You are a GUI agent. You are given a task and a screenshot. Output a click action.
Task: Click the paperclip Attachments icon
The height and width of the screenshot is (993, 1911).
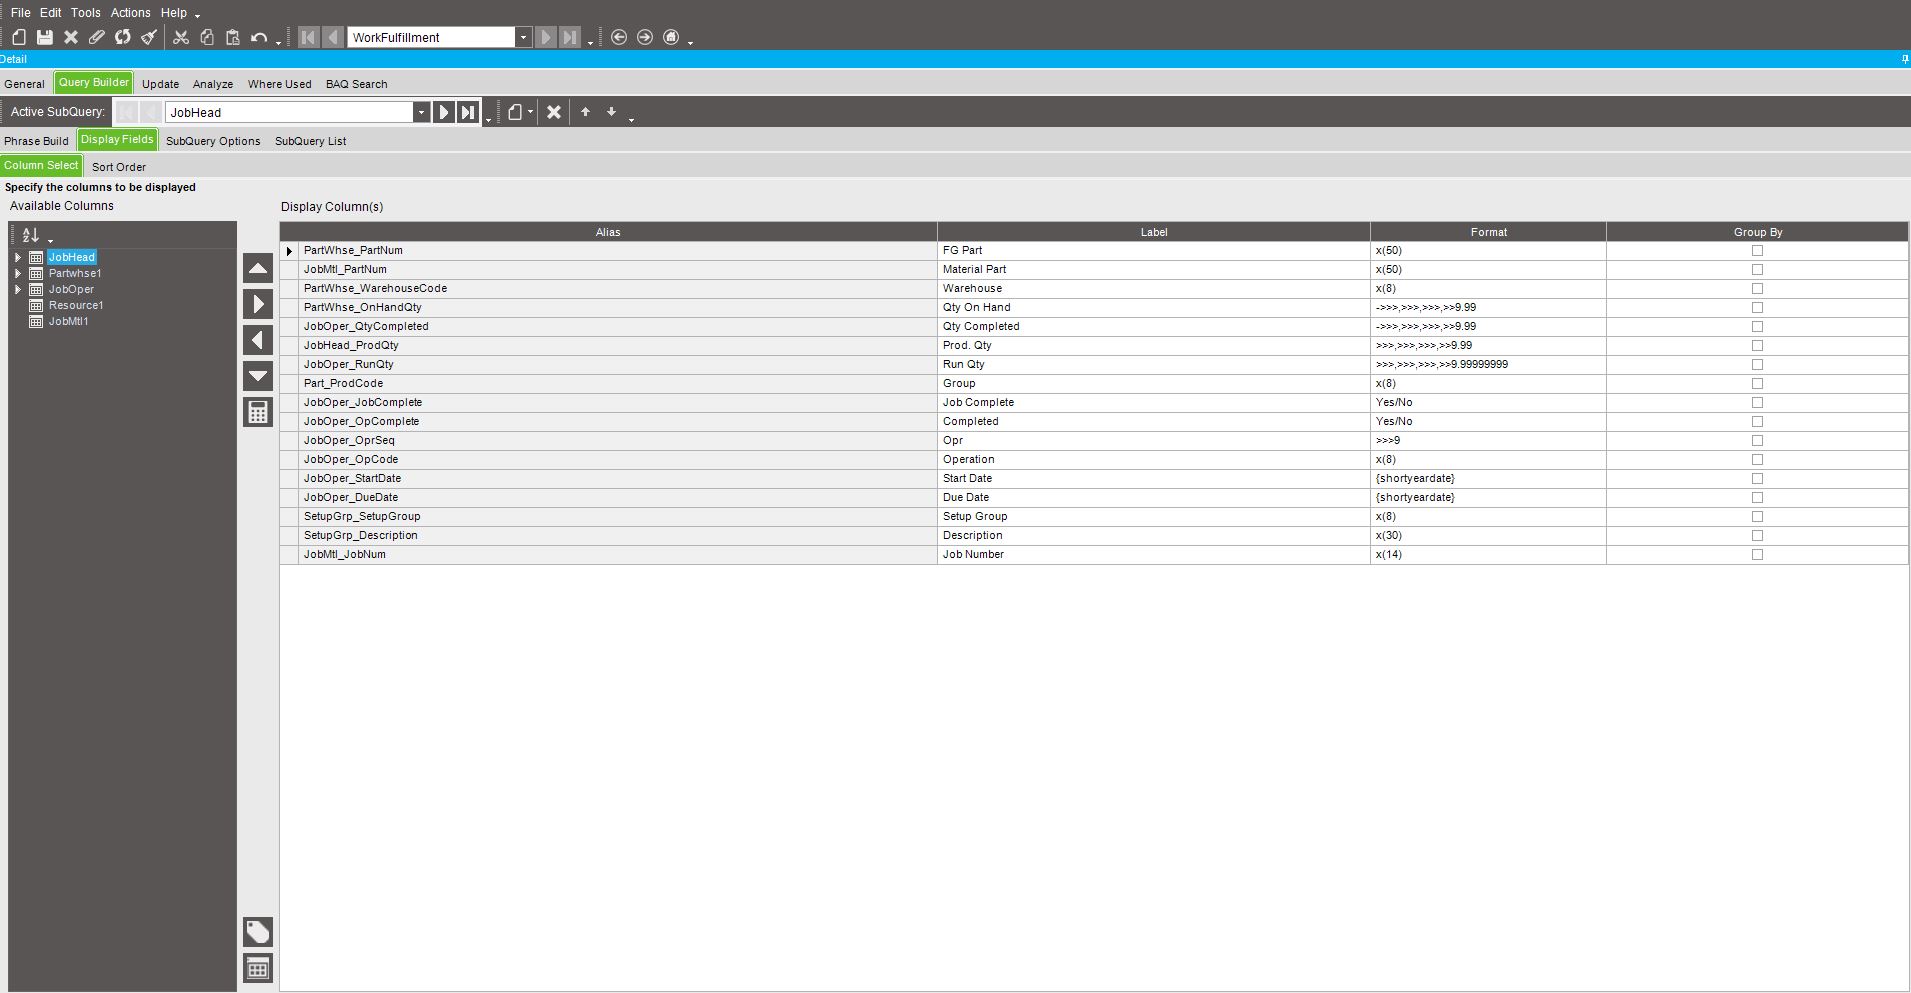[97, 37]
